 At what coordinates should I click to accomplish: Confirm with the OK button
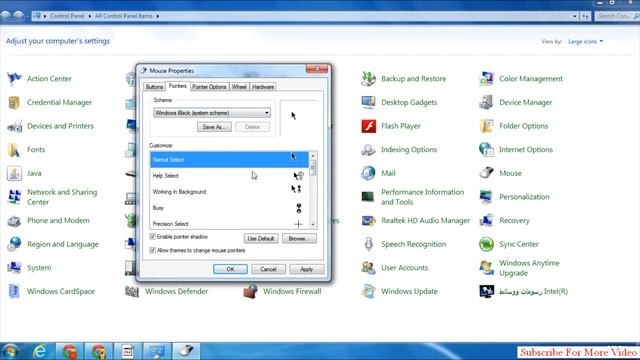tap(230, 269)
